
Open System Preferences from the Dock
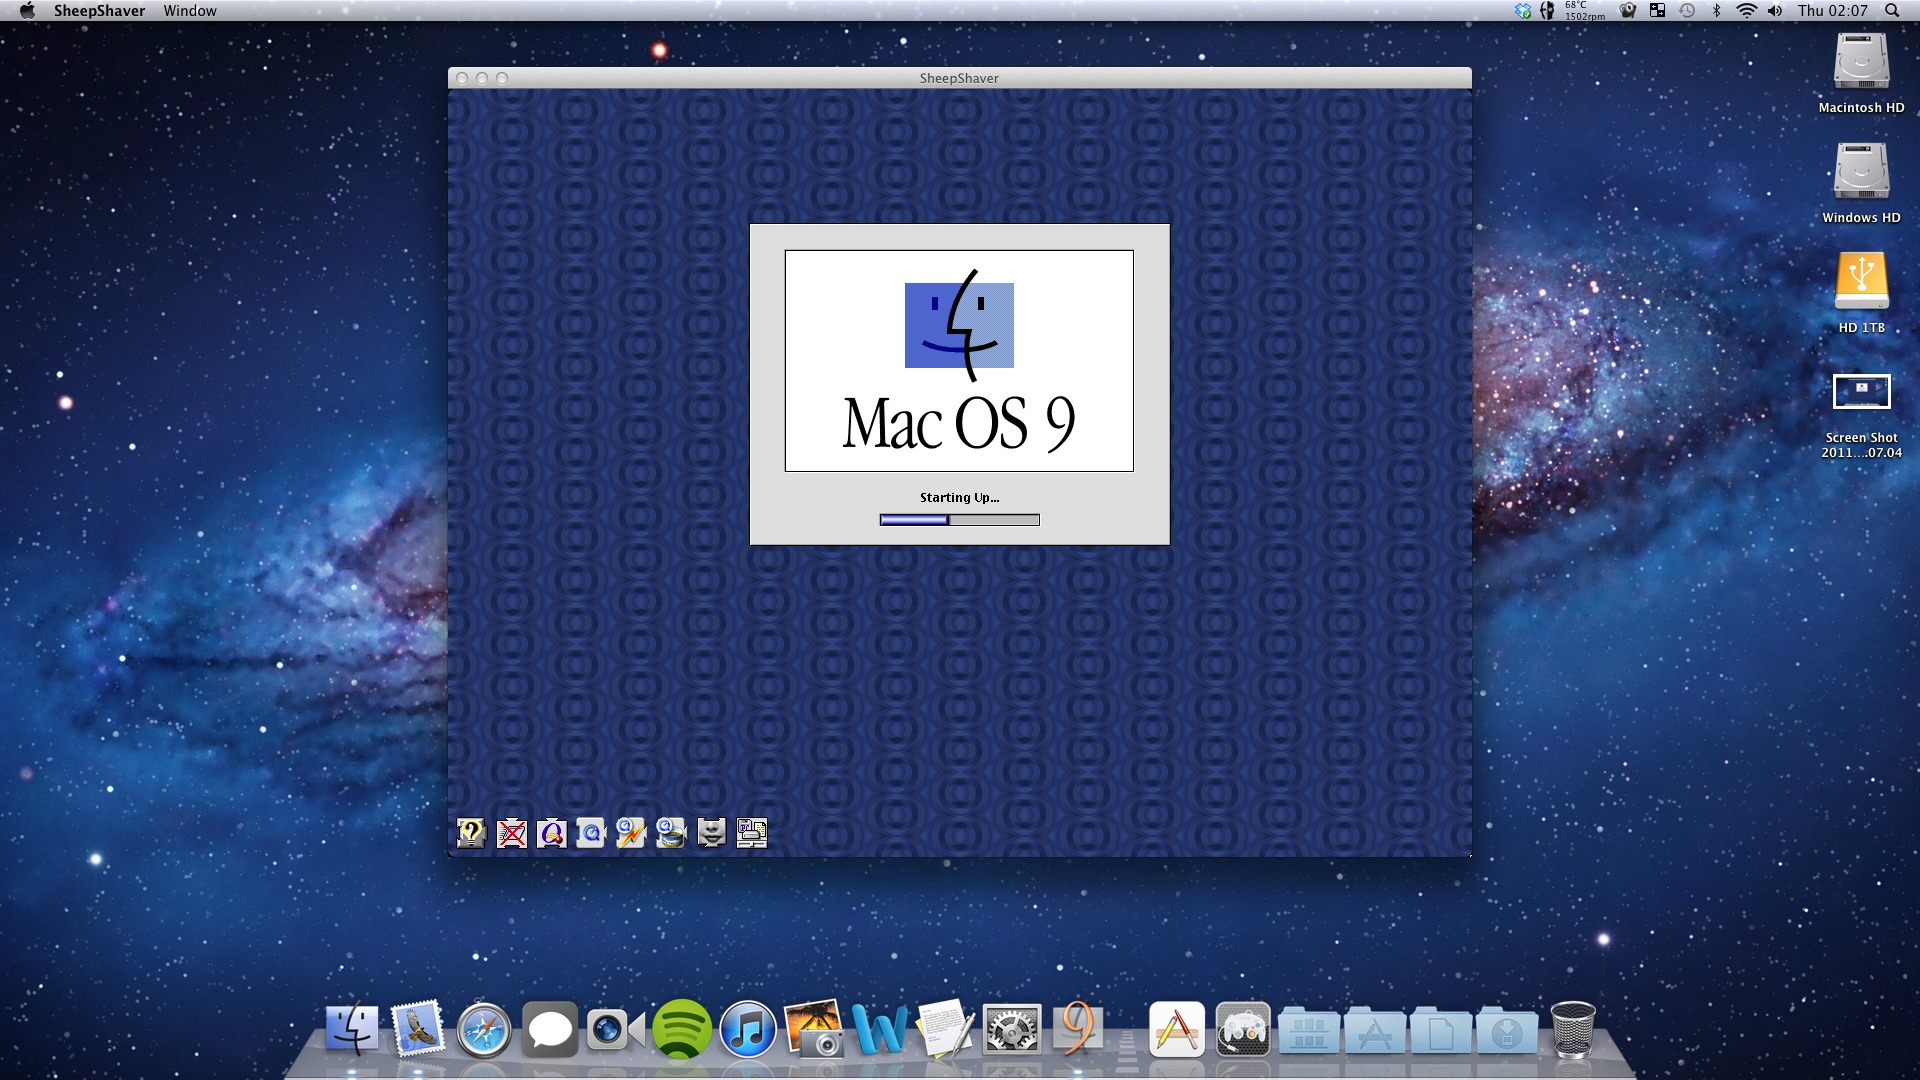point(1012,1030)
